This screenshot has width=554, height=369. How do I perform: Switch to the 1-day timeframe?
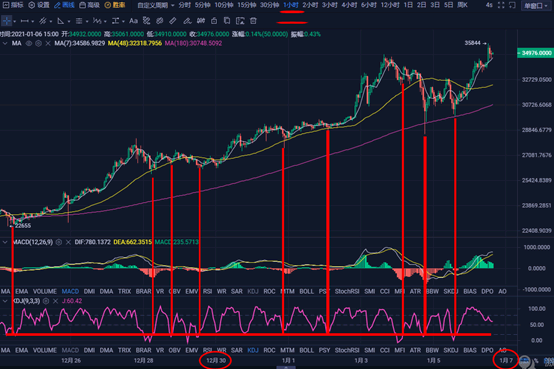[408, 5]
